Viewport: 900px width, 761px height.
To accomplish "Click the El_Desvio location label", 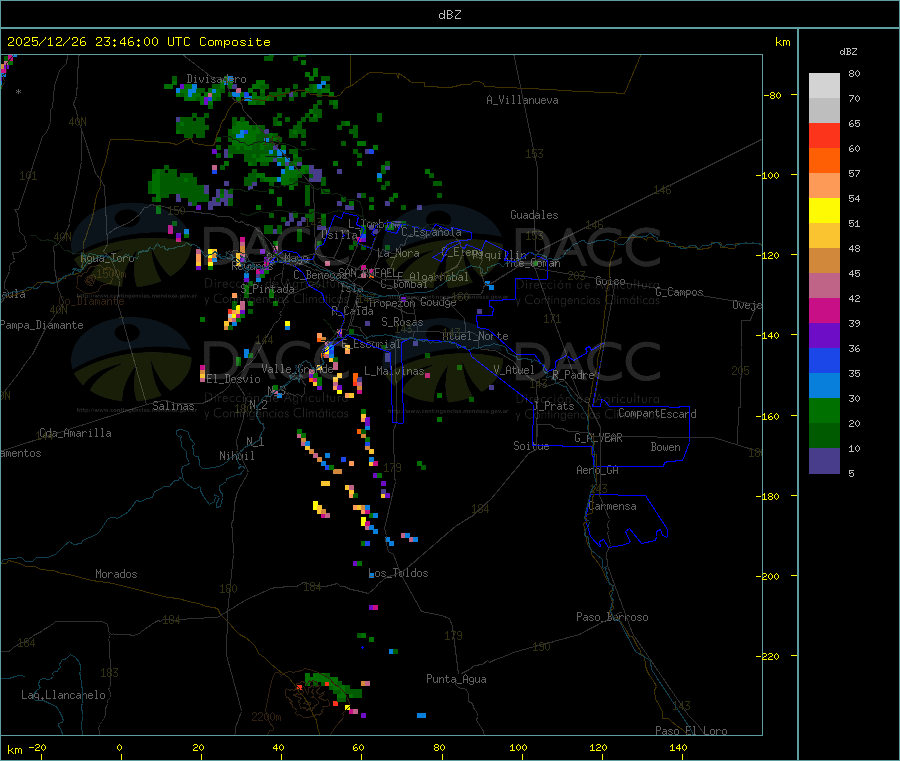I will pos(233,379).
